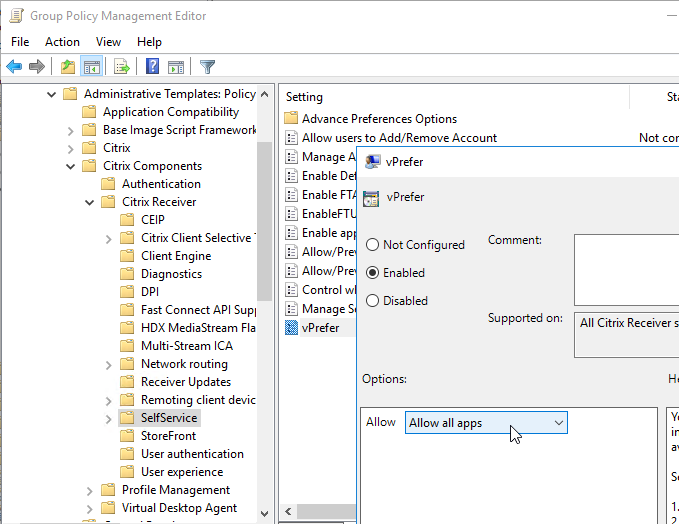Click settings list scroll left arrow
This screenshot has height=524, width=679.
(288, 511)
